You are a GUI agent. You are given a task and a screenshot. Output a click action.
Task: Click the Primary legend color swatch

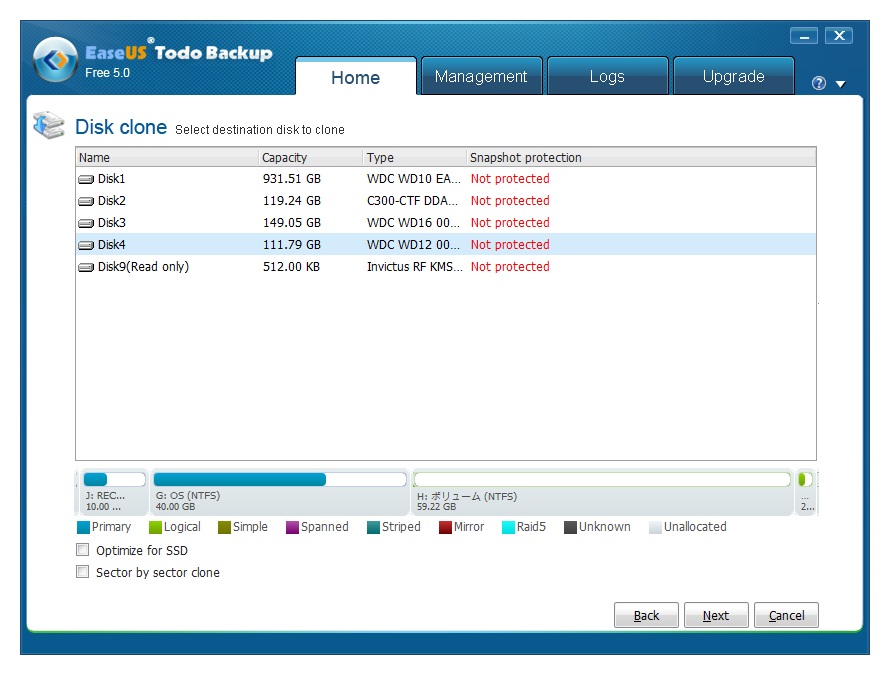(83, 527)
